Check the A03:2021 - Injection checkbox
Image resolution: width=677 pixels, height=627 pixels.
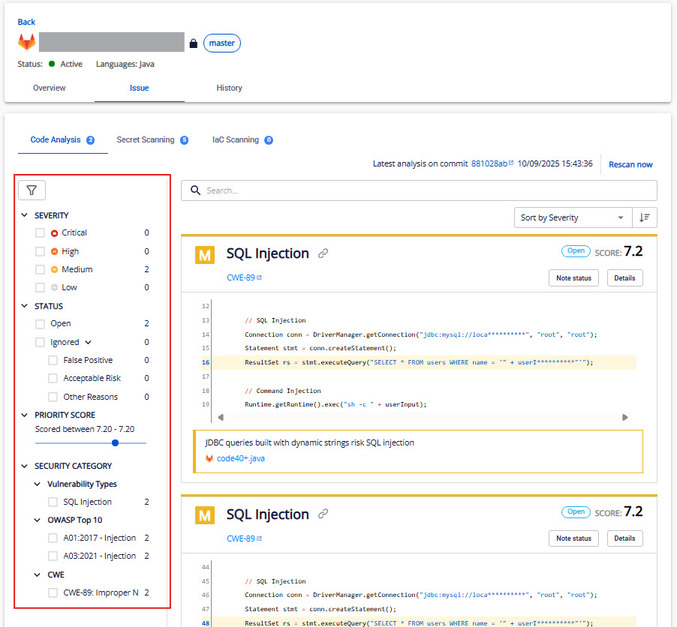pyautogui.click(x=53, y=556)
